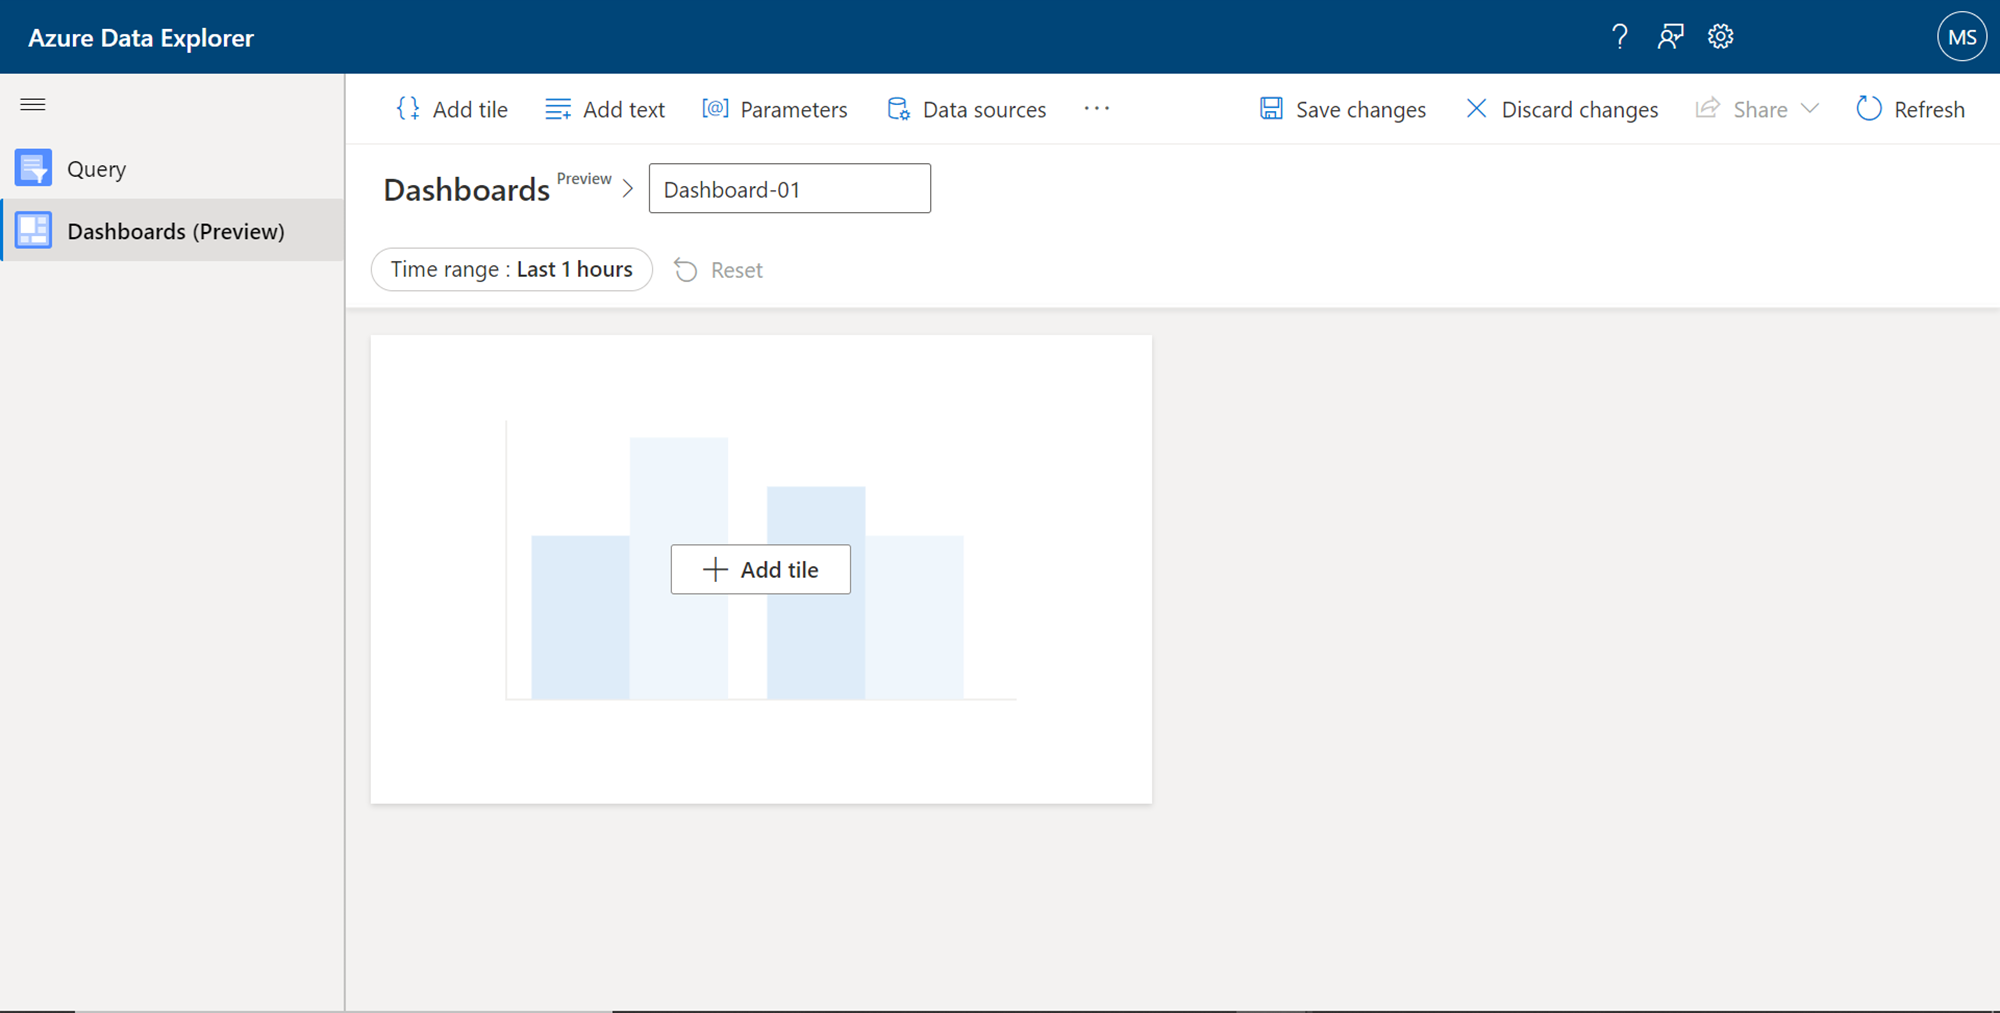2000x1013 pixels.
Task: Click the Preview superscript label
Action: pyautogui.click(x=584, y=178)
